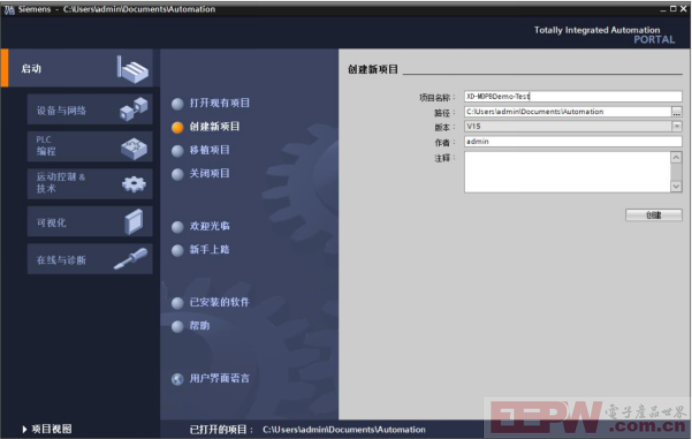This screenshot has width=692, height=439.
Task: Click the bullet beside 移植项目
Action: click(177, 151)
